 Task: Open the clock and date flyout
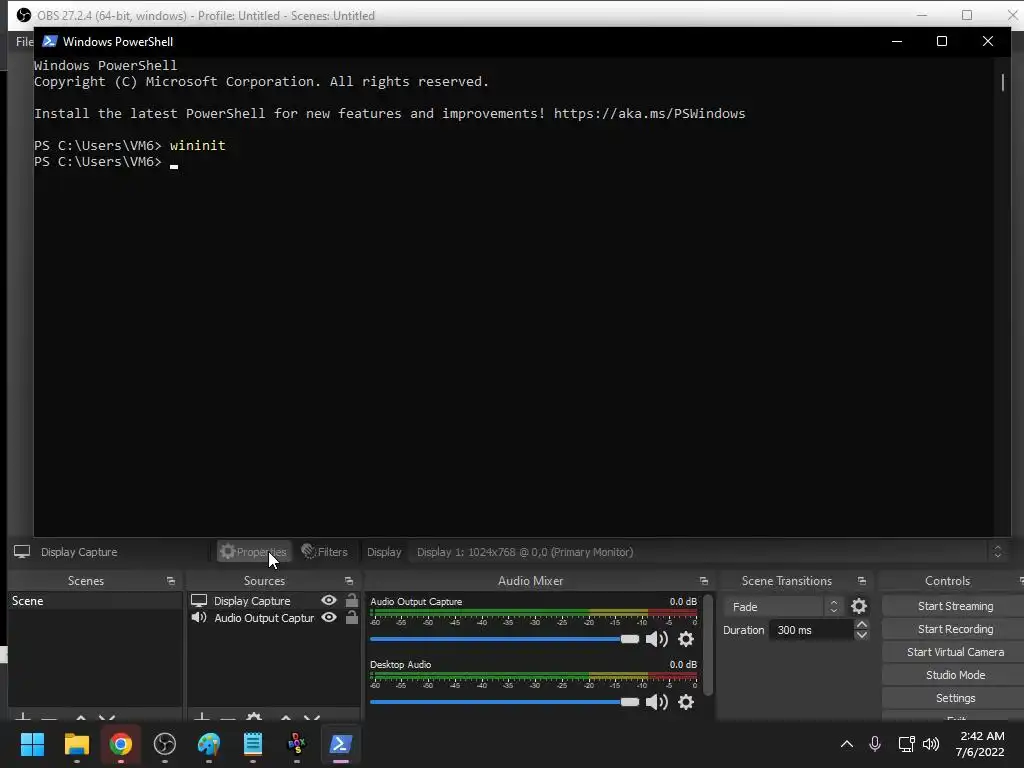tap(980, 744)
